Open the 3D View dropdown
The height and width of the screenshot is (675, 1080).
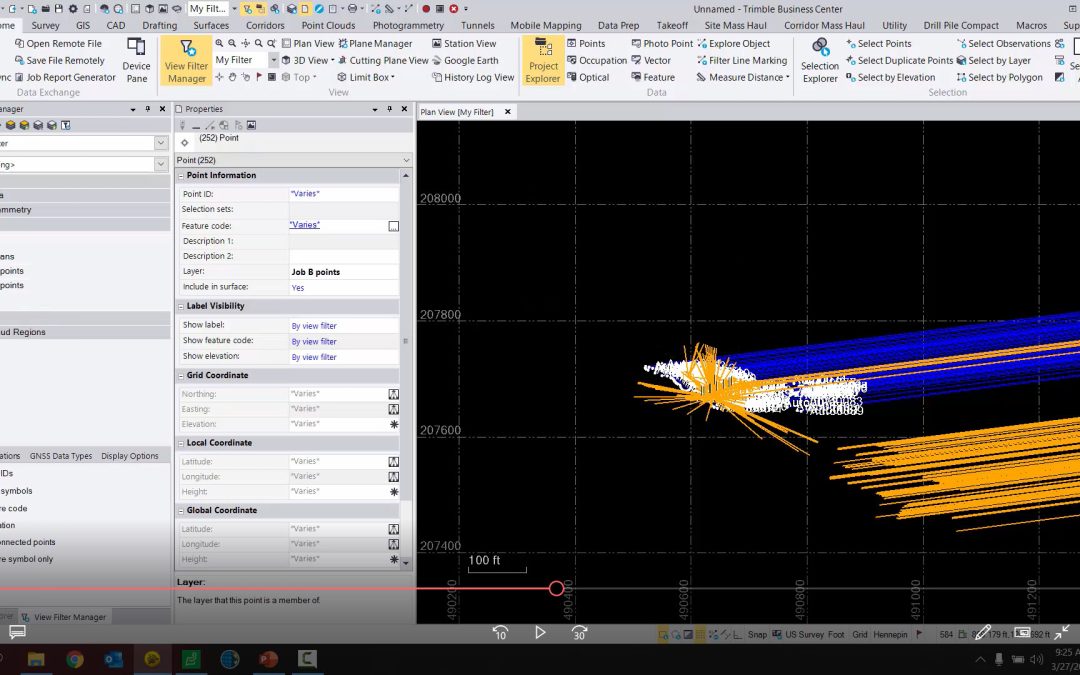[x=333, y=61]
